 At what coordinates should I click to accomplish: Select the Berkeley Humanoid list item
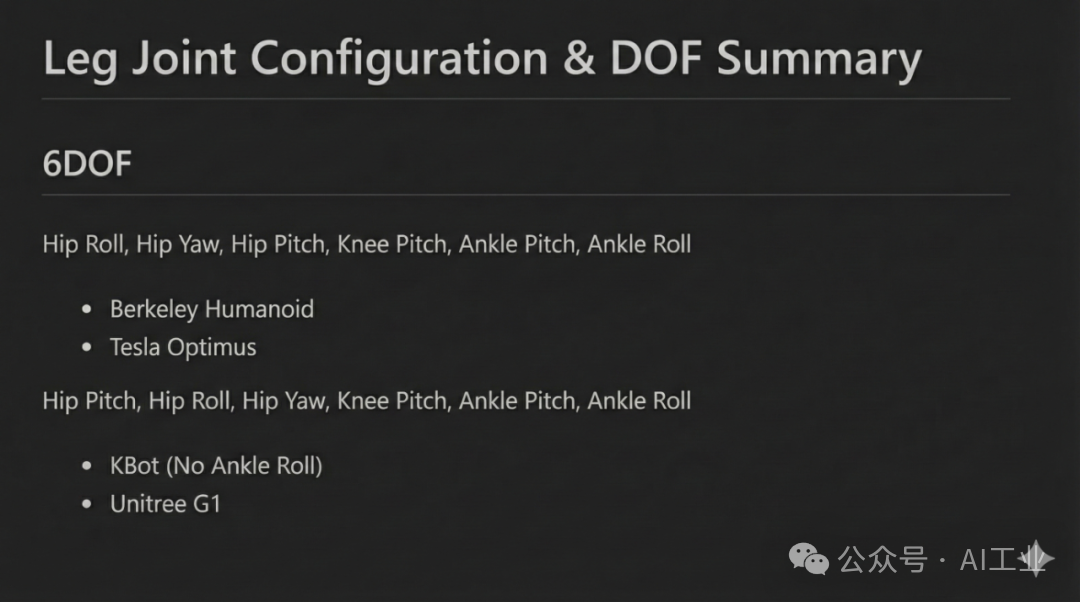click(212, 310)
